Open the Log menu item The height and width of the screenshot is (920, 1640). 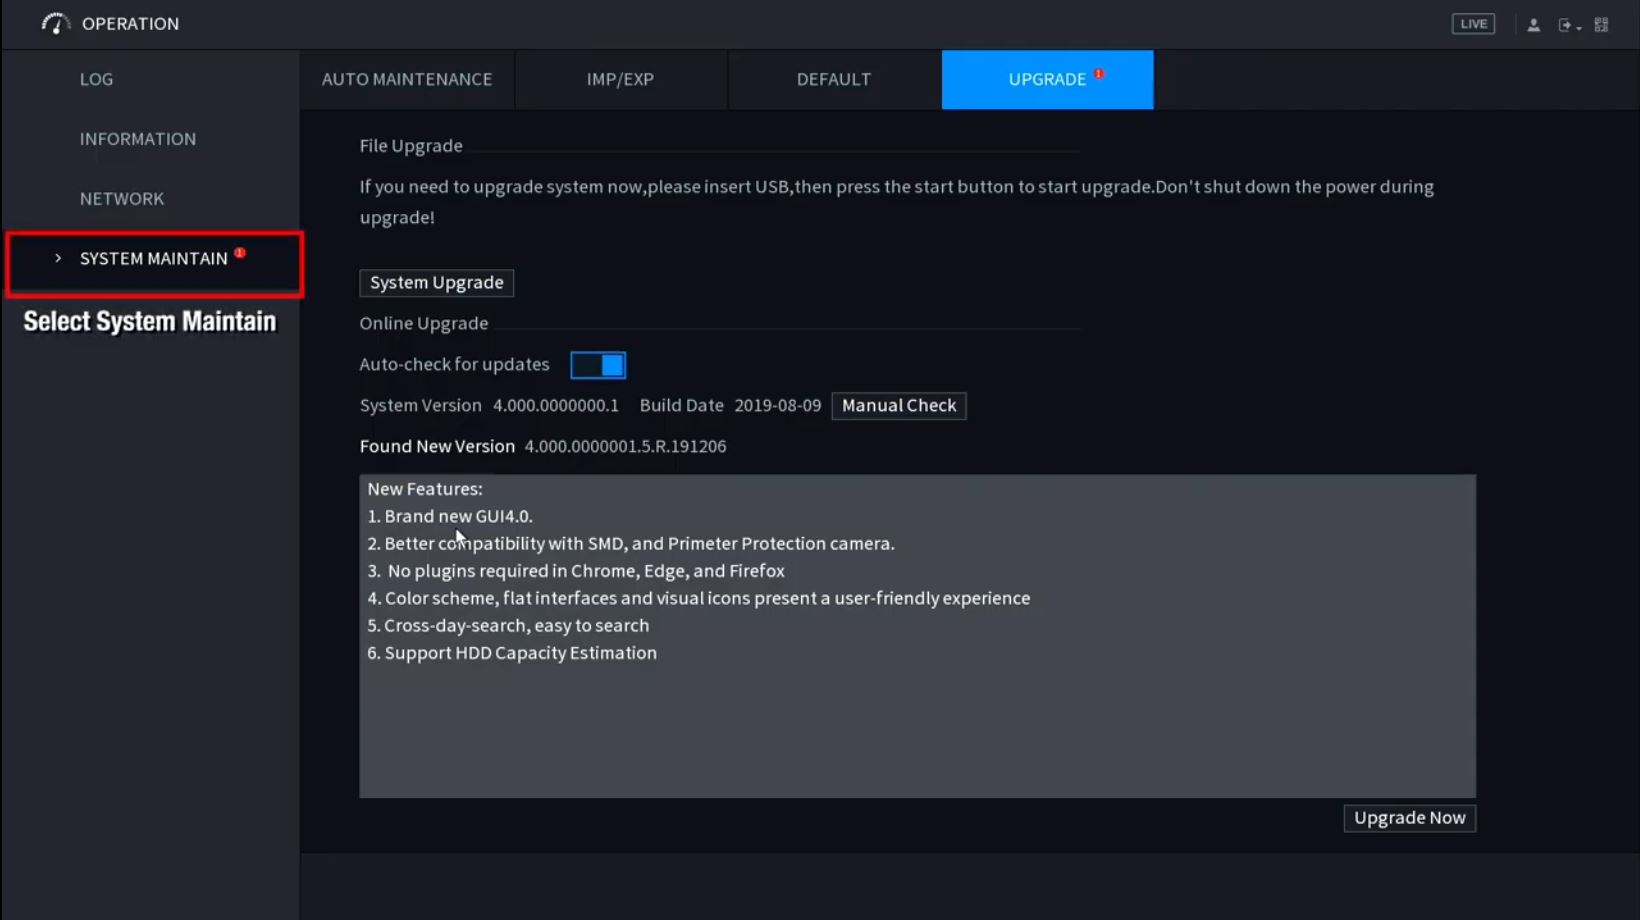point(96,79)
